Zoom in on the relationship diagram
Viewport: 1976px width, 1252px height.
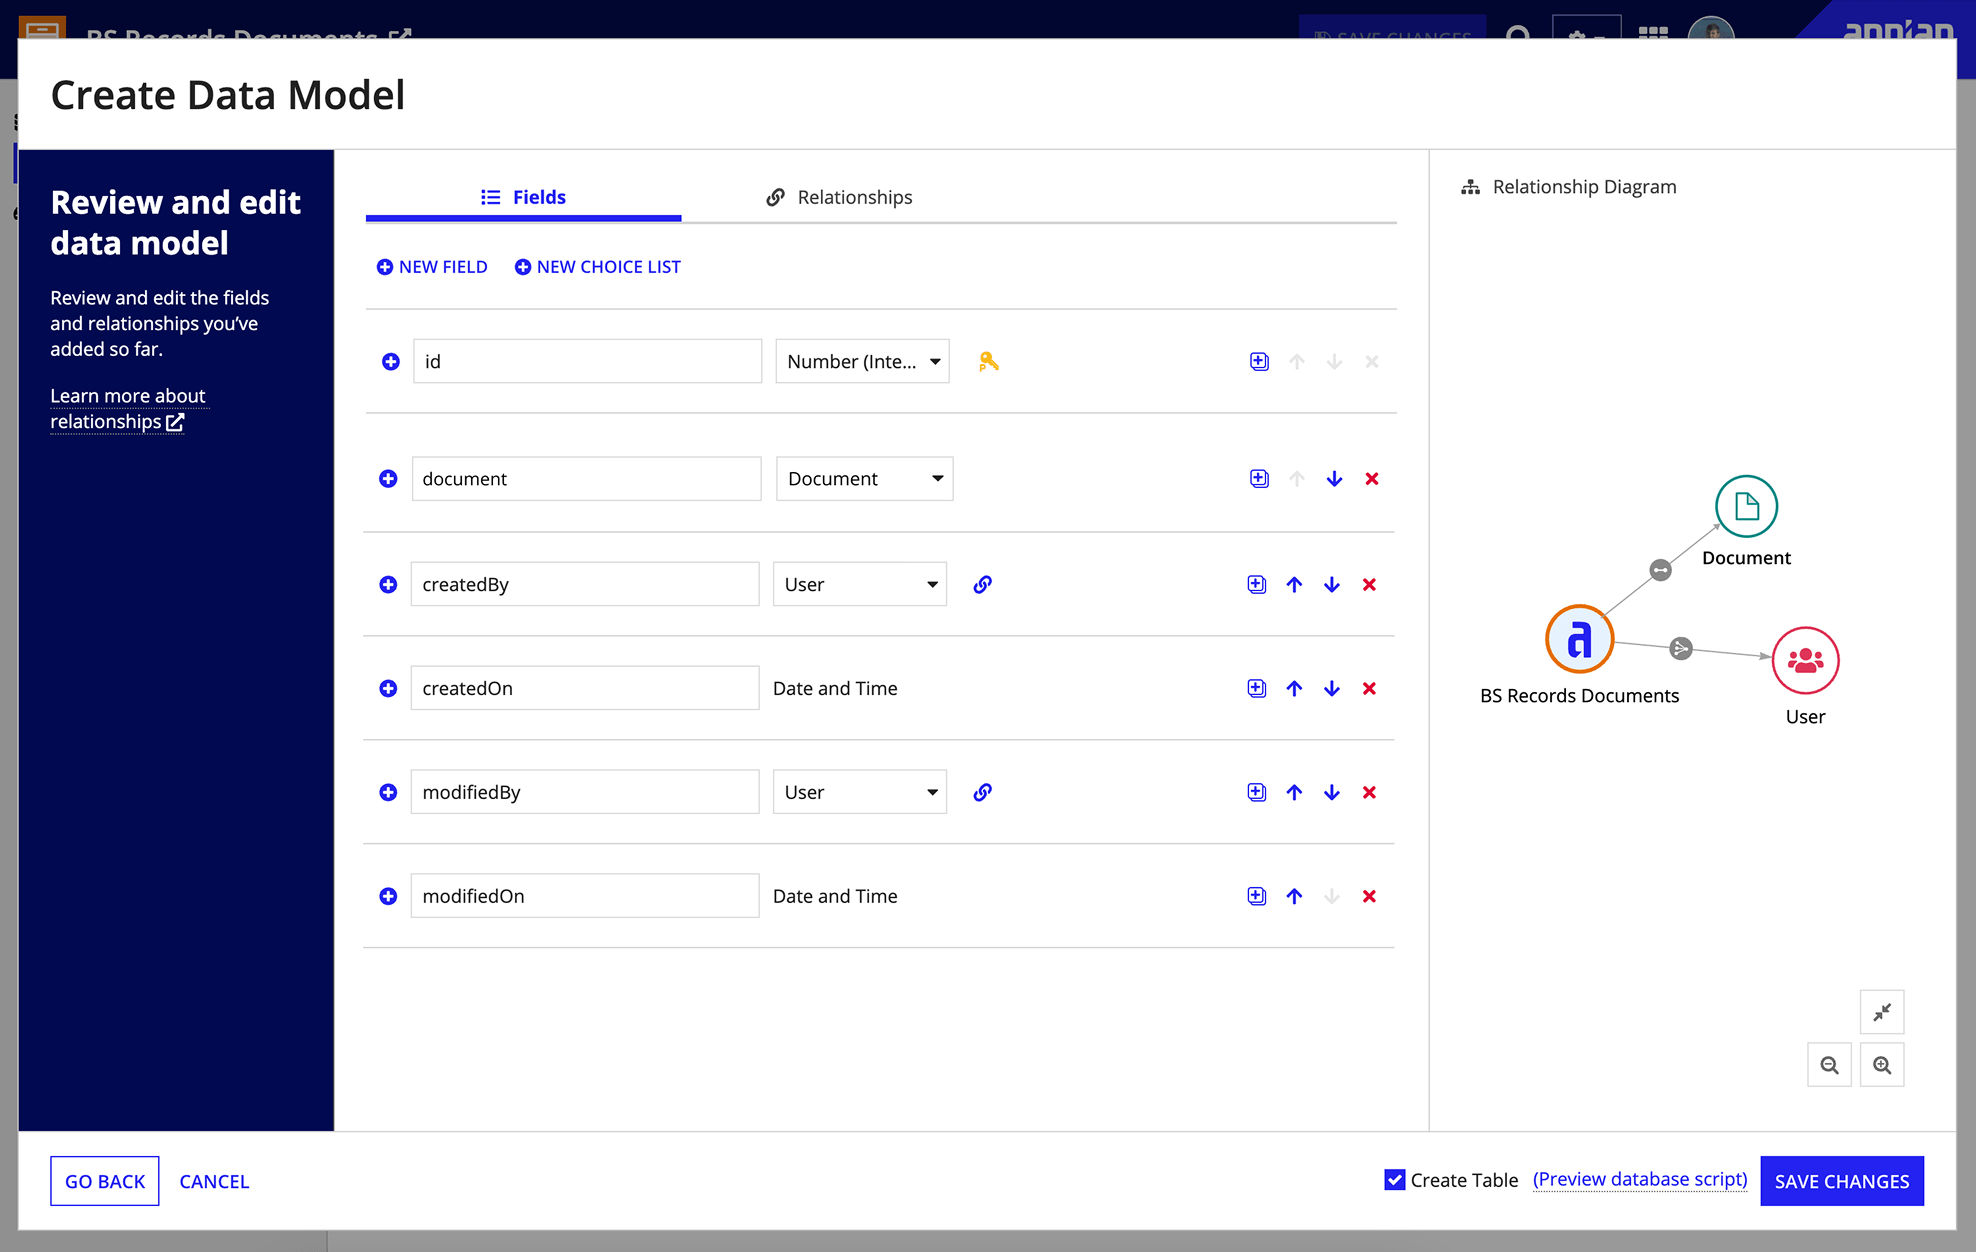(x=1881, y=1065)
